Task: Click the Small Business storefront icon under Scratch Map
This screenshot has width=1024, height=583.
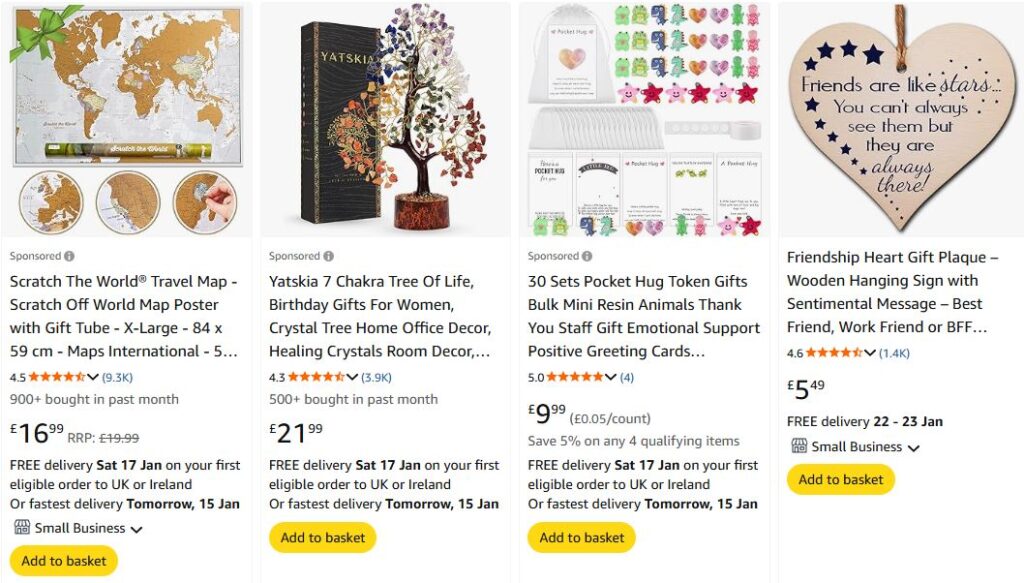Action: [x=22, y=527]
